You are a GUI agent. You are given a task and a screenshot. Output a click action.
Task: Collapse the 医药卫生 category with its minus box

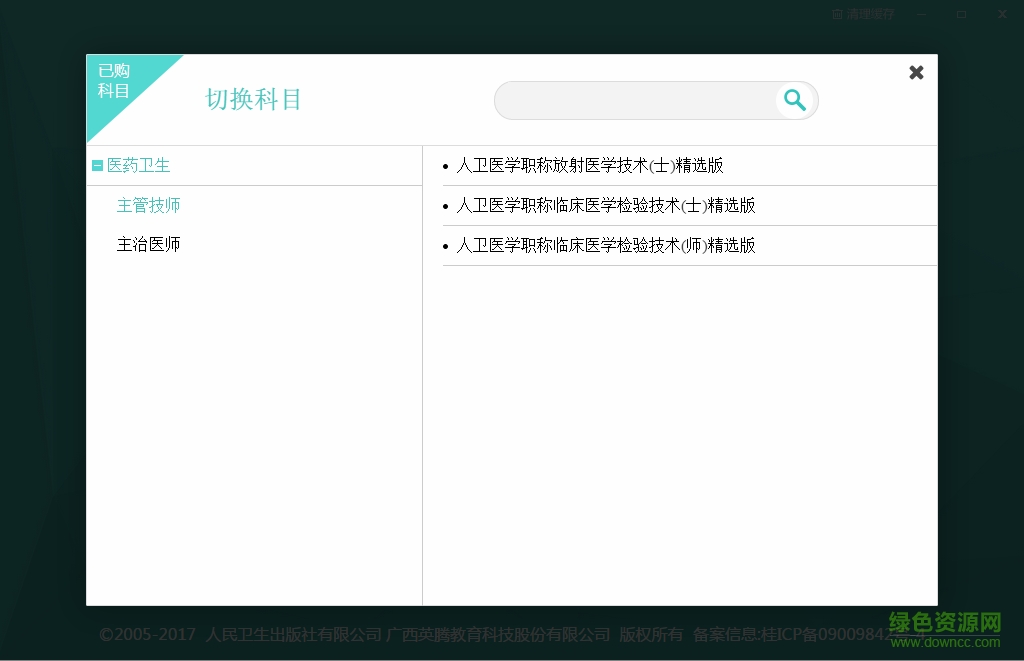coord(98,165)
